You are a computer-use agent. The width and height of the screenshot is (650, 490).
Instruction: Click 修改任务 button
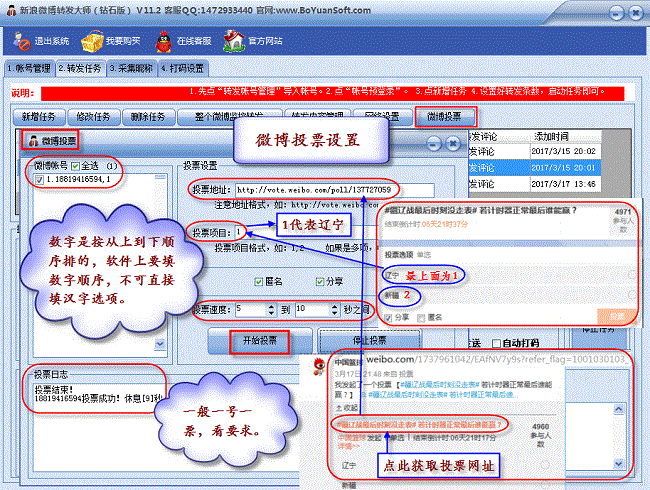pos(93,117)
